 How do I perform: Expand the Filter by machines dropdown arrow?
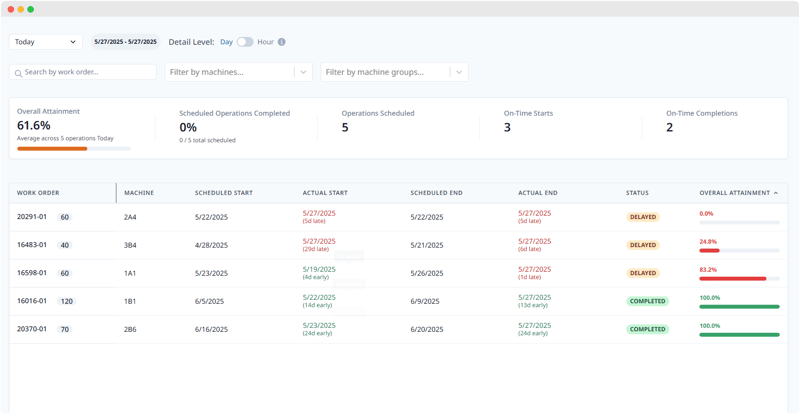[304, 72]
